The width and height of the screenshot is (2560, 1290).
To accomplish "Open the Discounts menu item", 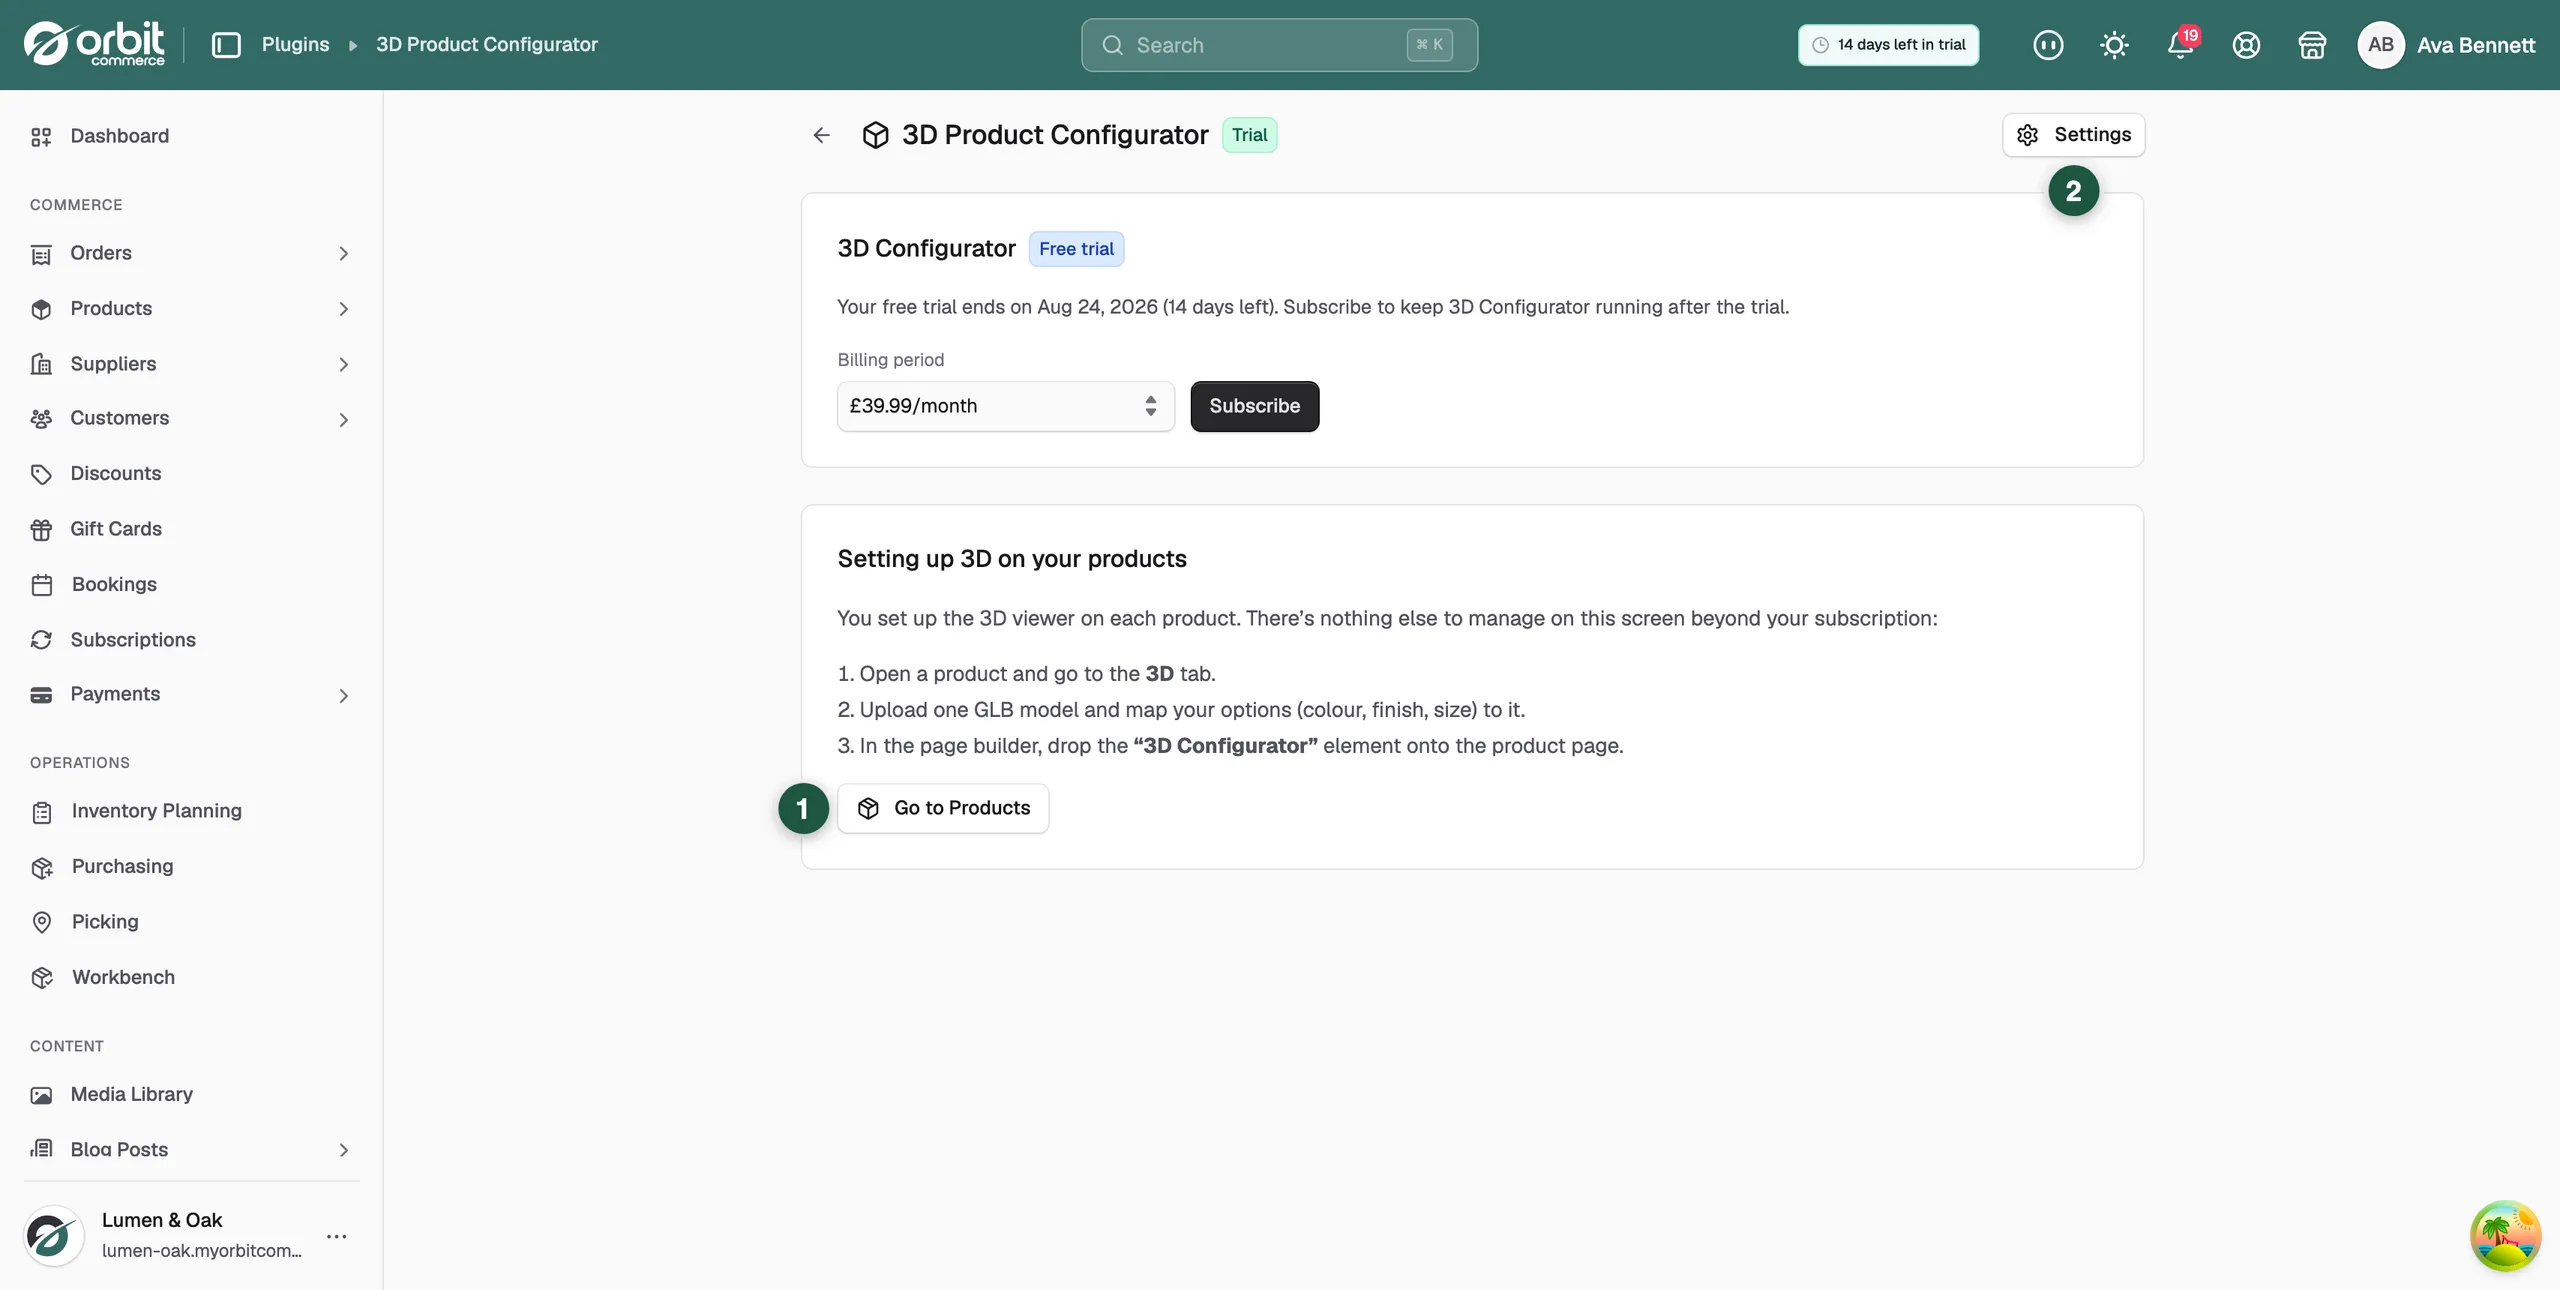I will 191,474.
